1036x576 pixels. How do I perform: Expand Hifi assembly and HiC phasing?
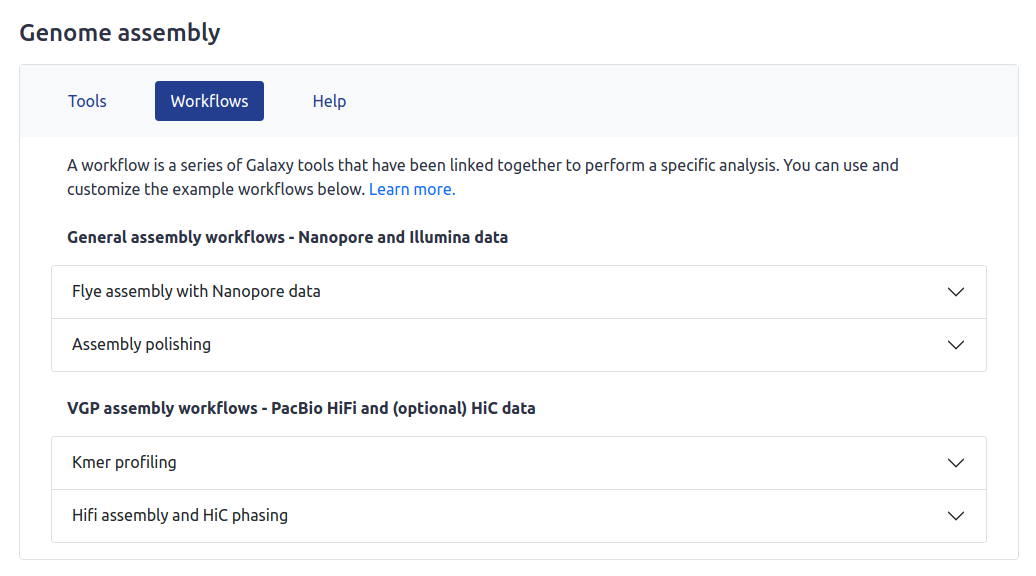tap(180, 516)
